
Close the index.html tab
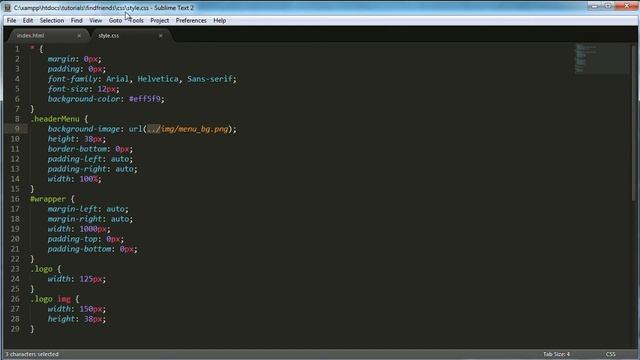tap(79, 36)
